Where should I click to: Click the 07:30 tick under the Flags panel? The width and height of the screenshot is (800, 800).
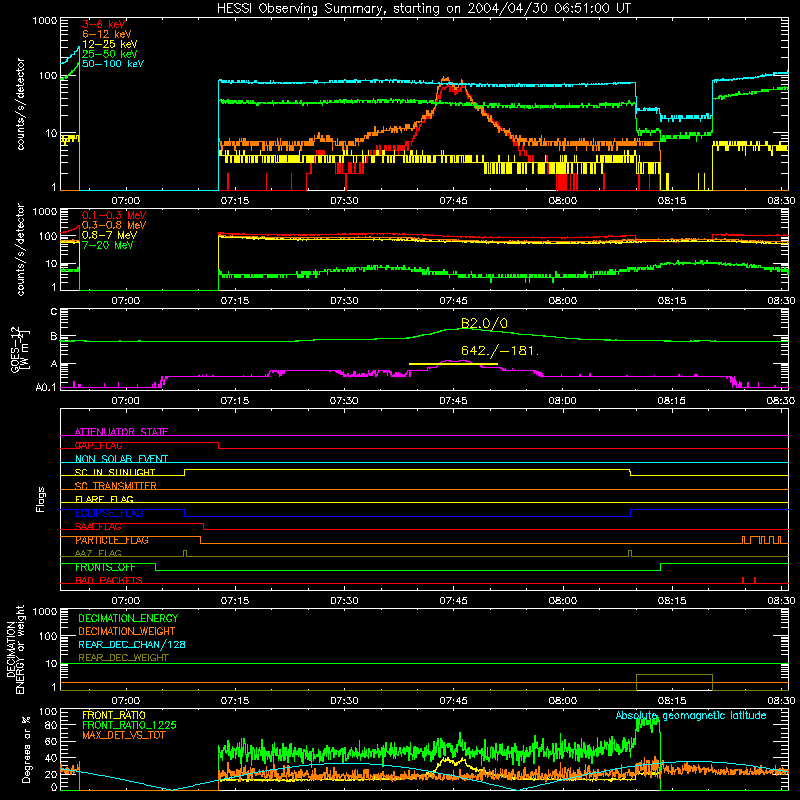click(344, 601)
